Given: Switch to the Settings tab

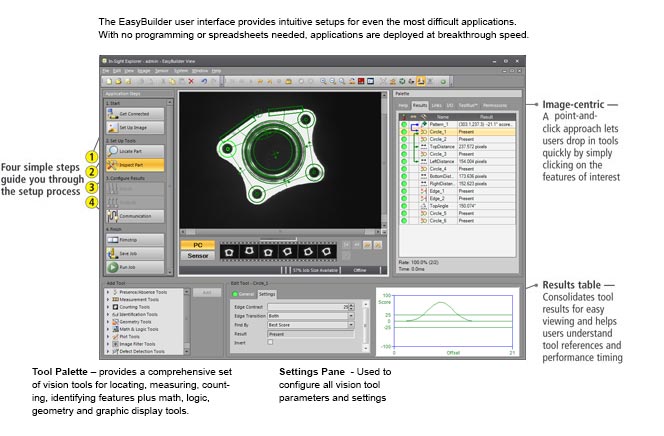Looking at the screenshot, I should click(267, 293).
